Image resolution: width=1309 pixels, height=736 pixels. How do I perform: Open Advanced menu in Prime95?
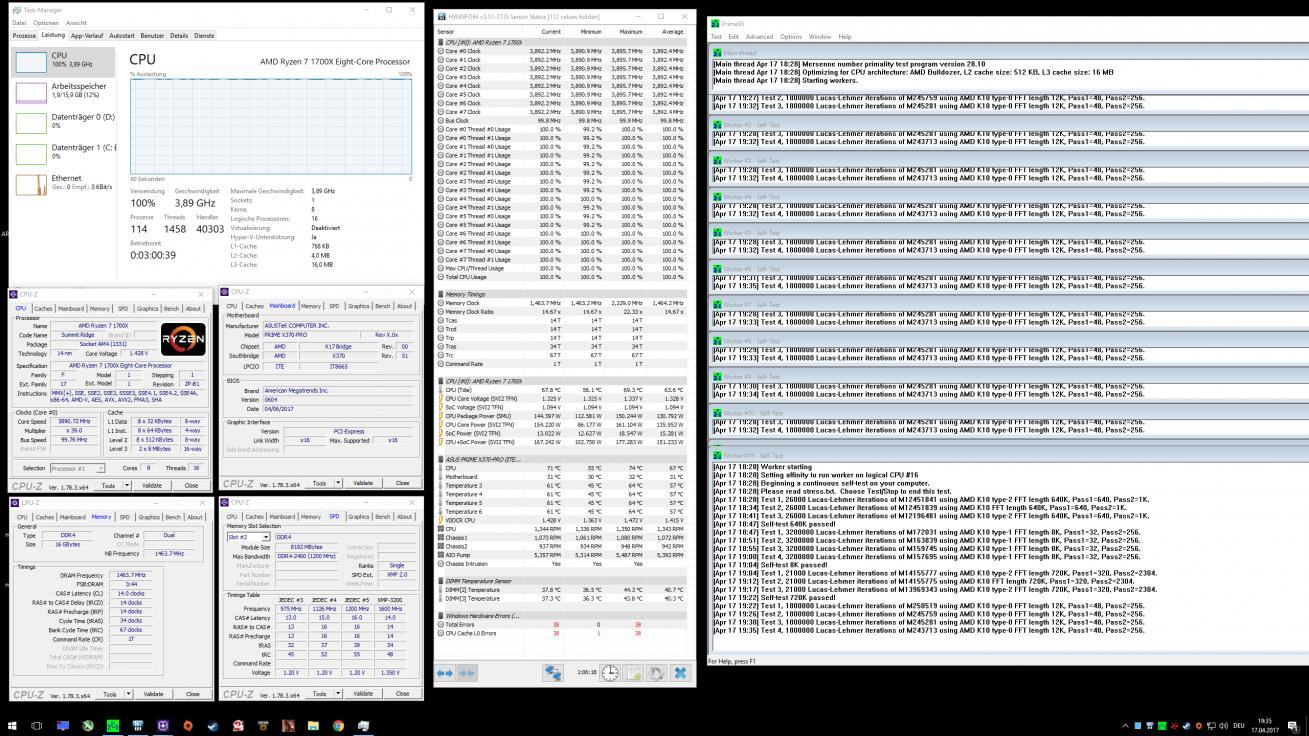tap(759, 37)
